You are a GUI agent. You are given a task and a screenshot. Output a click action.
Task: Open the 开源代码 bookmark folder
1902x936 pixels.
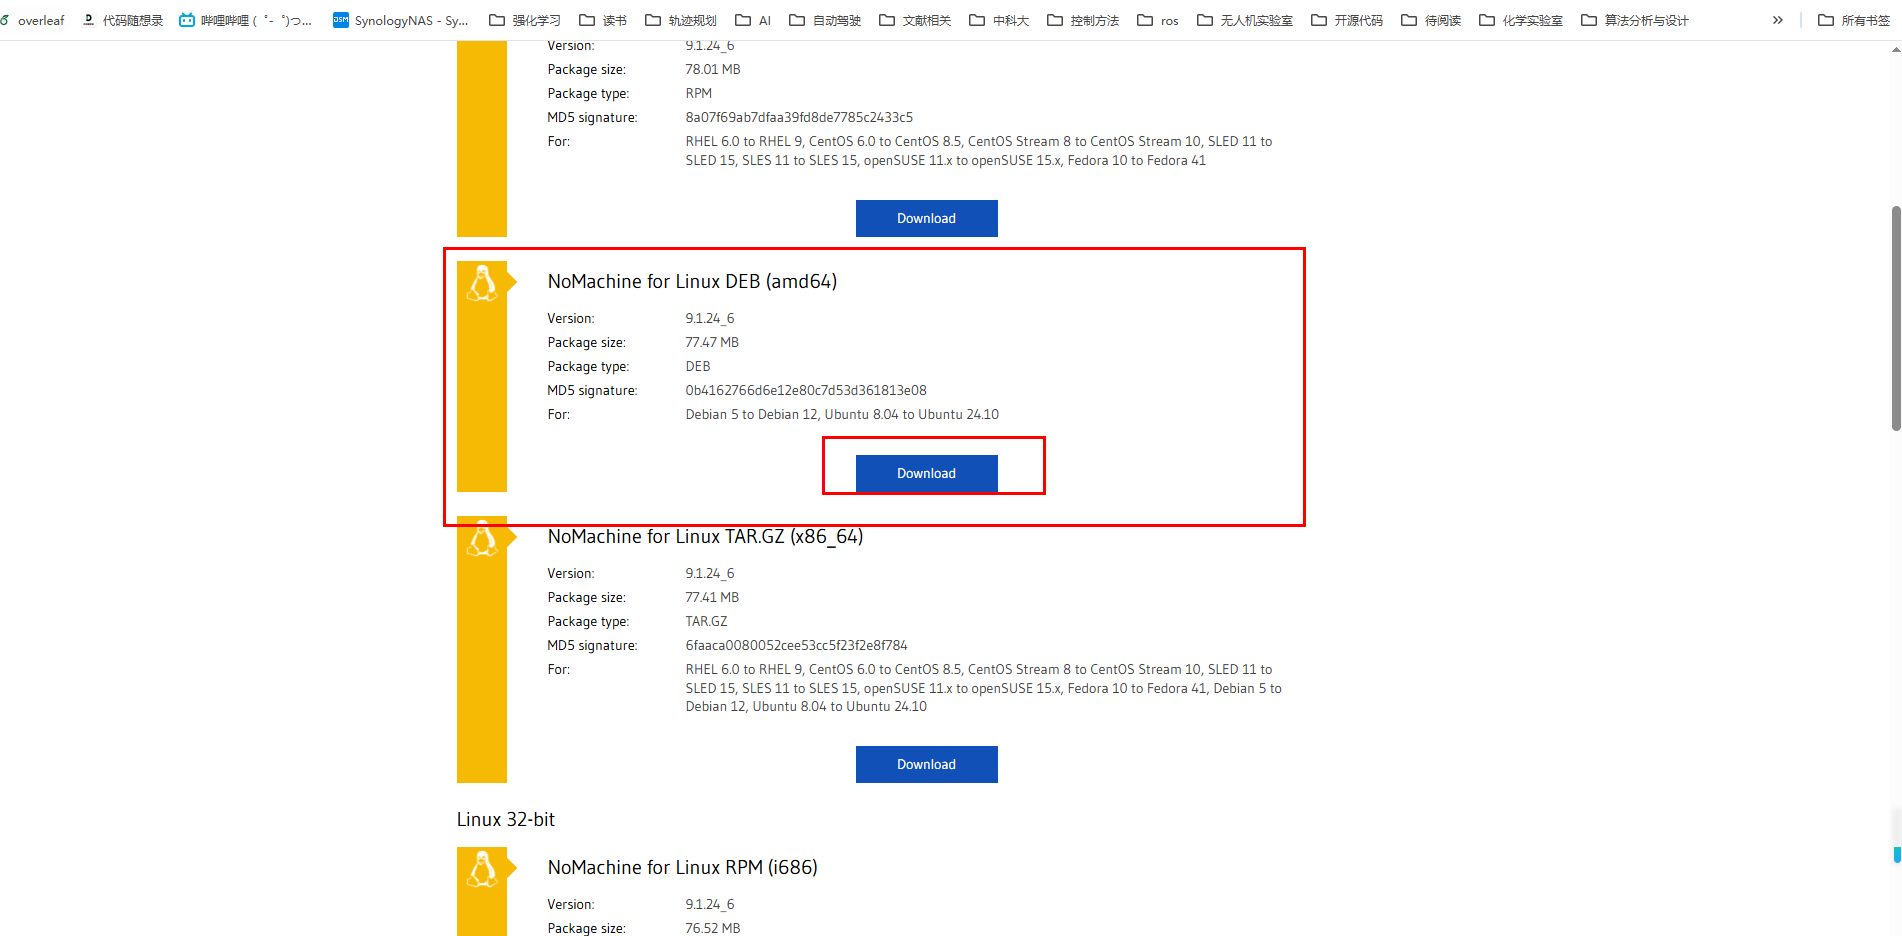pyautogui.click(x=1347, y=20)
